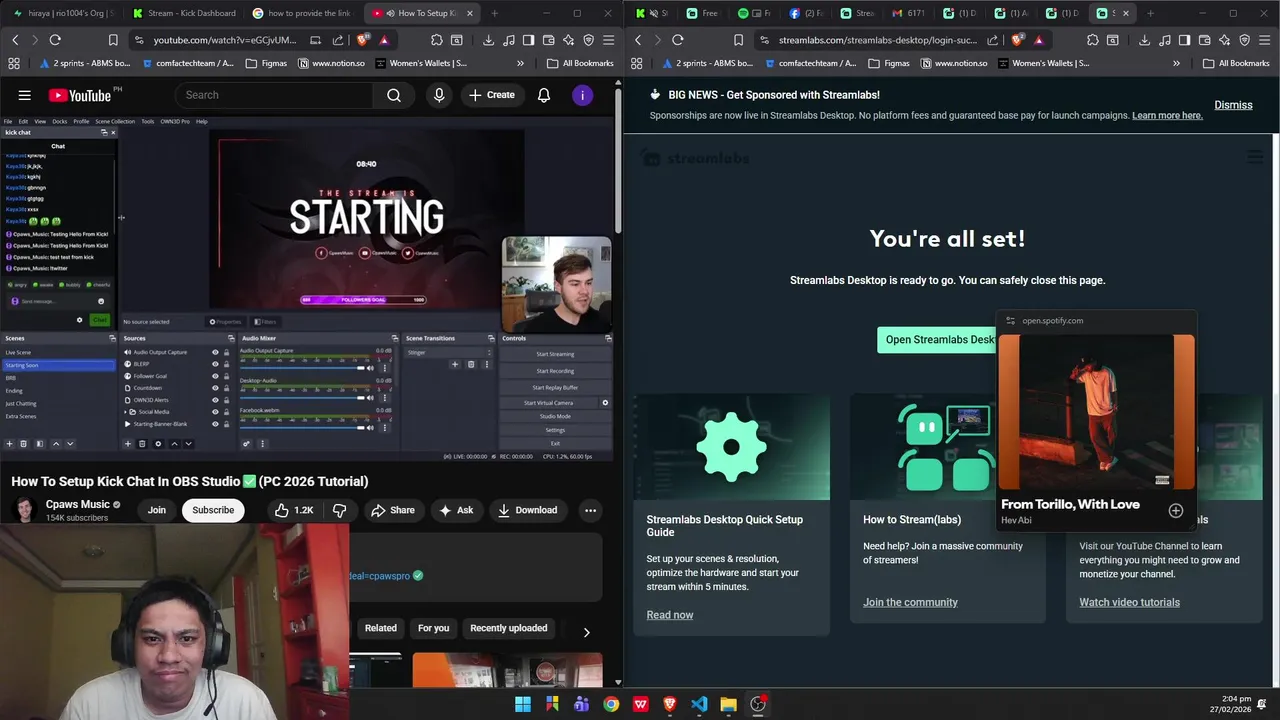The width and height of the screenshot is (1280, 720).
Task: Open File Explorer from taskbar
Action: pos(728,704)
